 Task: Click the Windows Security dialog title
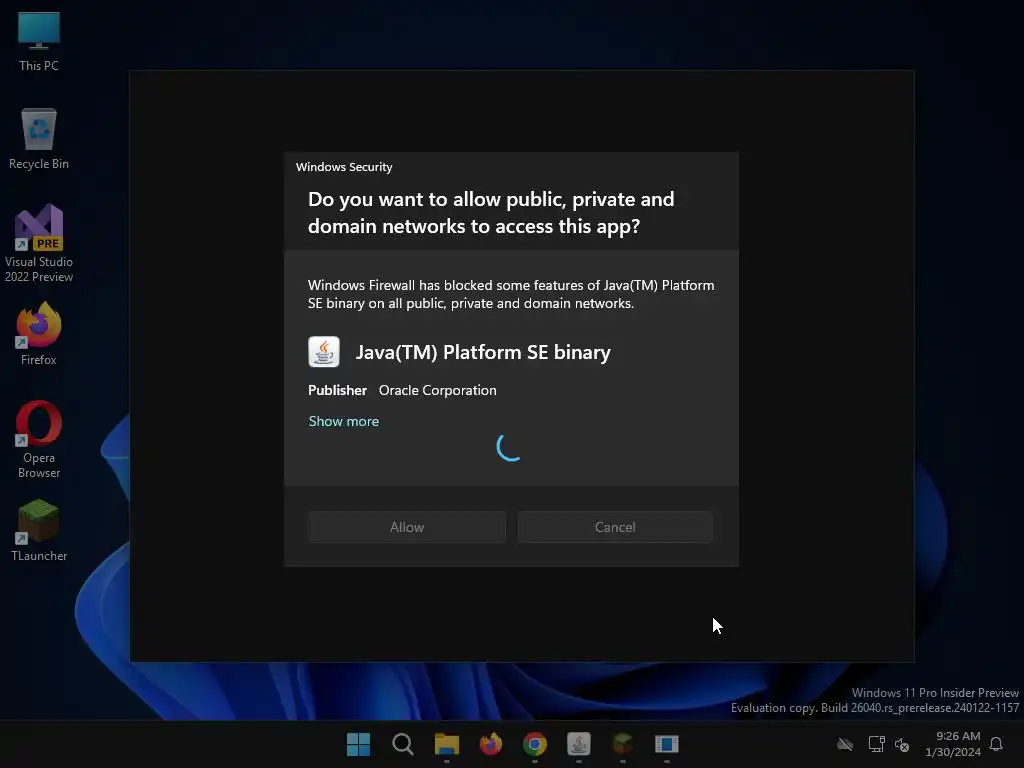click(x=344, y=167)
